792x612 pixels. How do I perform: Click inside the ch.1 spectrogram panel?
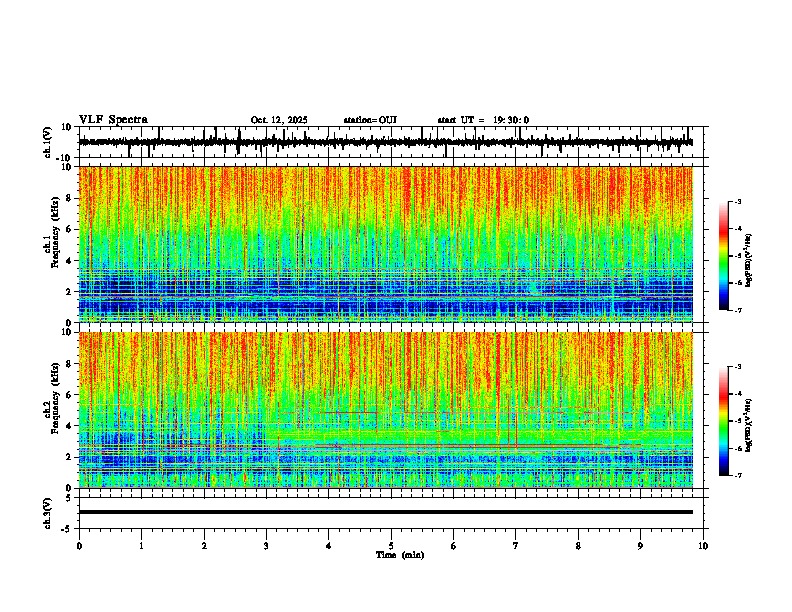(386, 244)
